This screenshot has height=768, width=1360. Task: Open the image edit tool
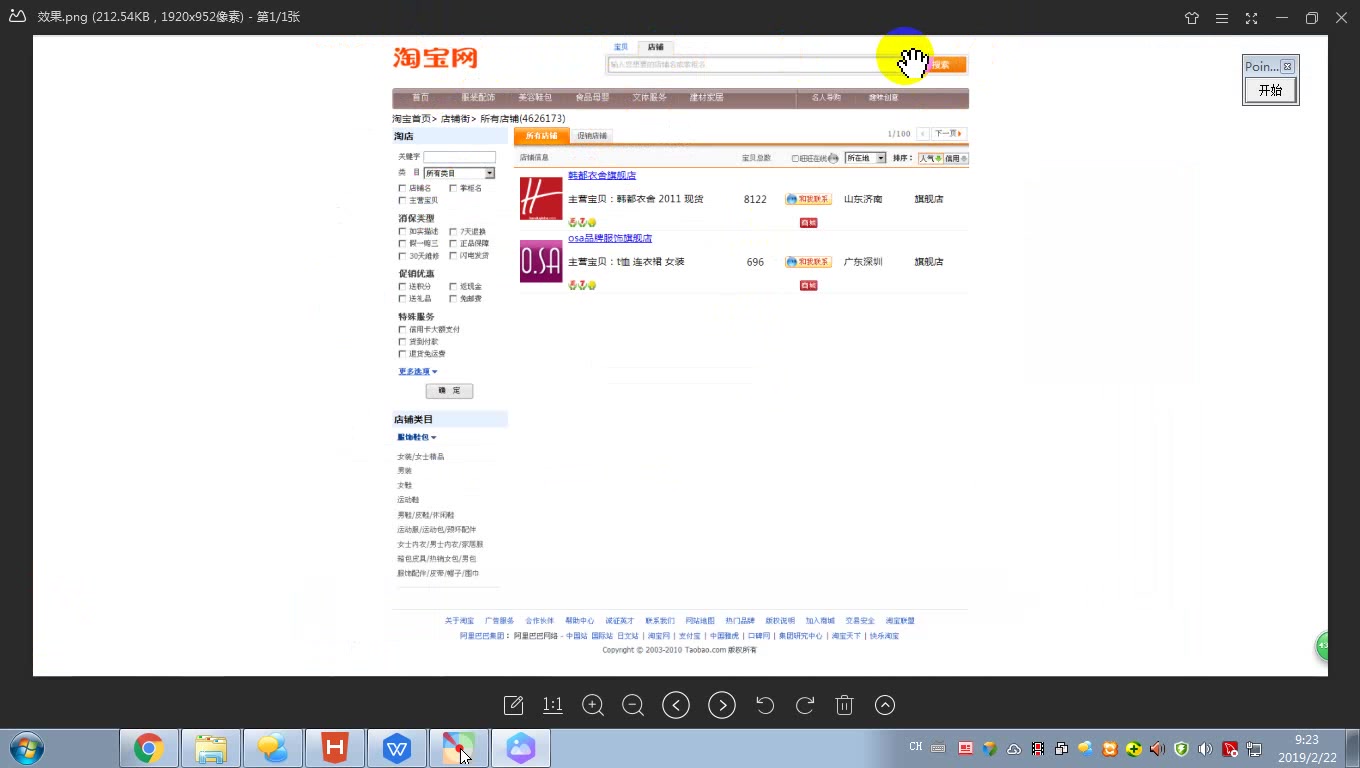[x=513, y=705]
